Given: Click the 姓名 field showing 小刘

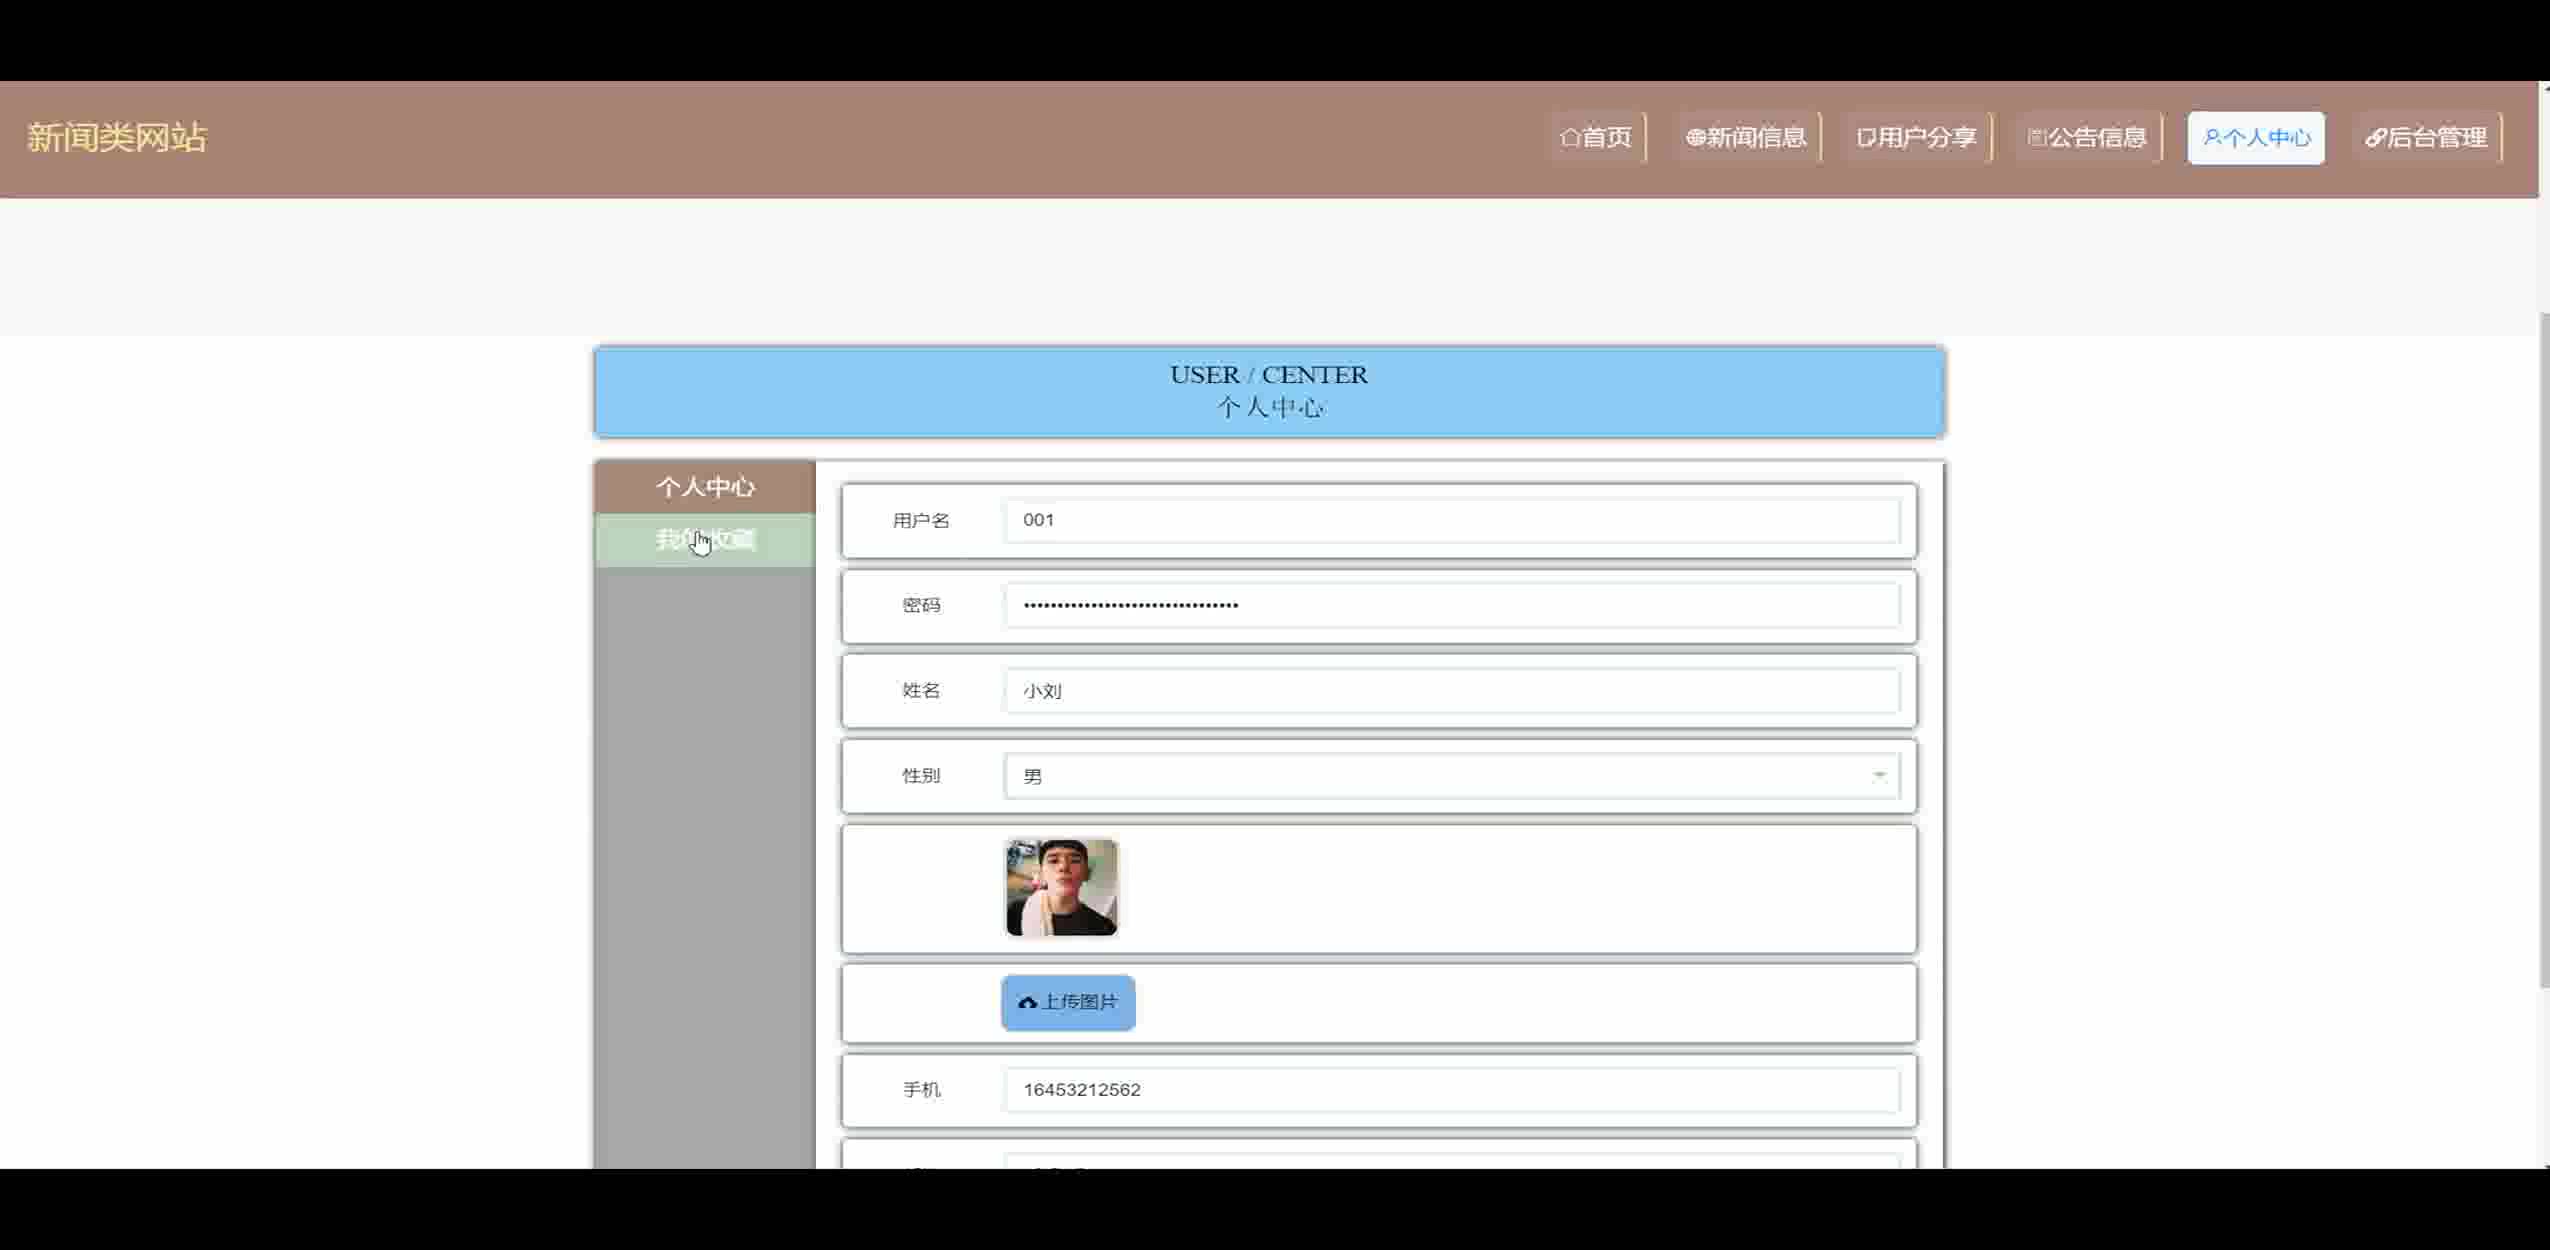Looking at the screenshot, I should (x=1450, y=691).
